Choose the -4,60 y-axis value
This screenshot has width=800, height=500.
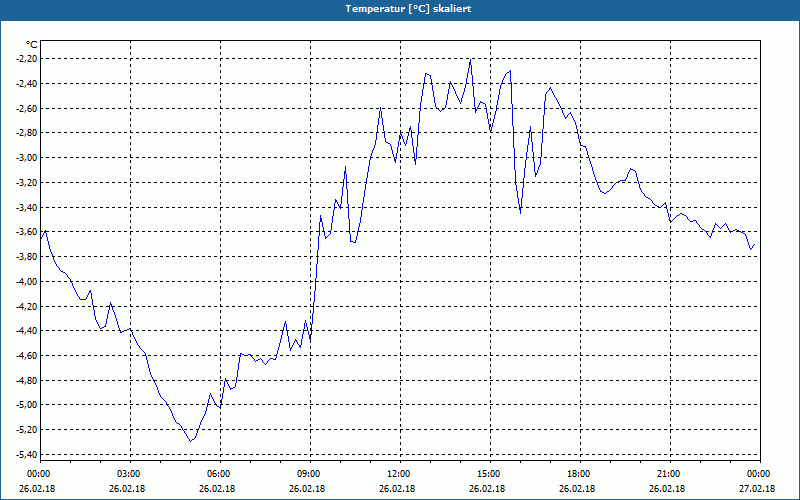click(x=27, y=356)
